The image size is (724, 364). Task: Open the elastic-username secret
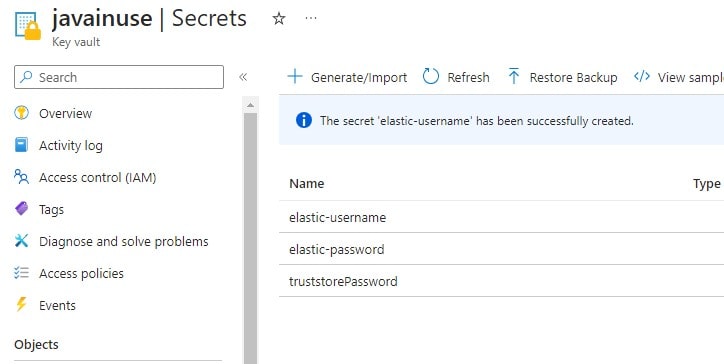(x=338, y=217)
